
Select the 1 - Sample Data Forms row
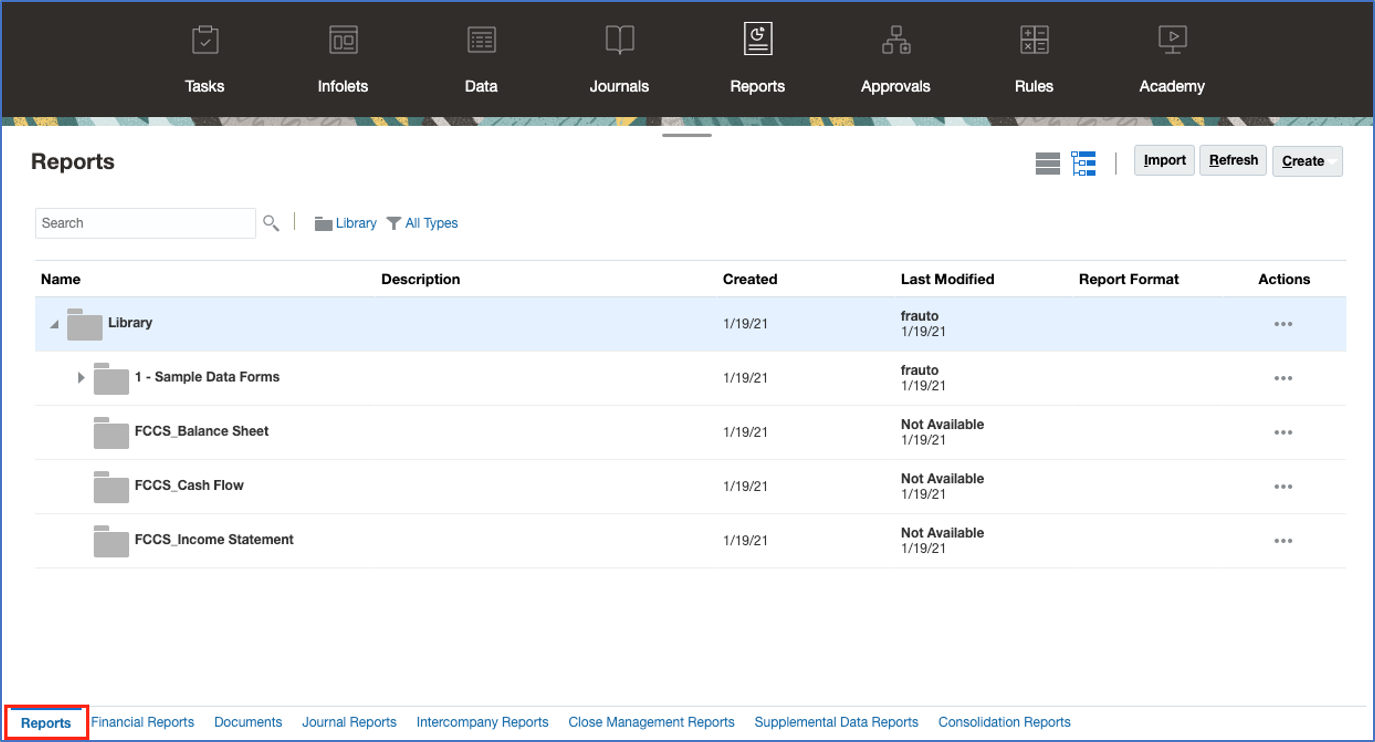(x=690, y=378)
